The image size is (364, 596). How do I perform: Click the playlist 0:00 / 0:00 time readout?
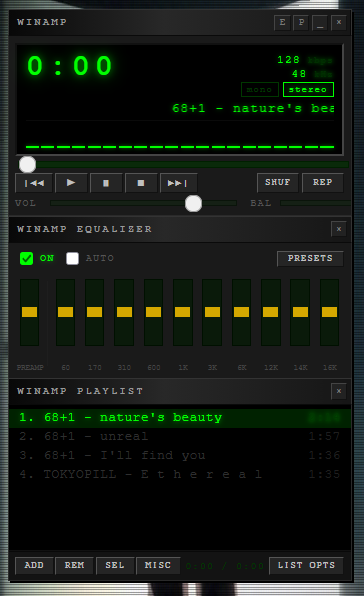click(225, 566)
